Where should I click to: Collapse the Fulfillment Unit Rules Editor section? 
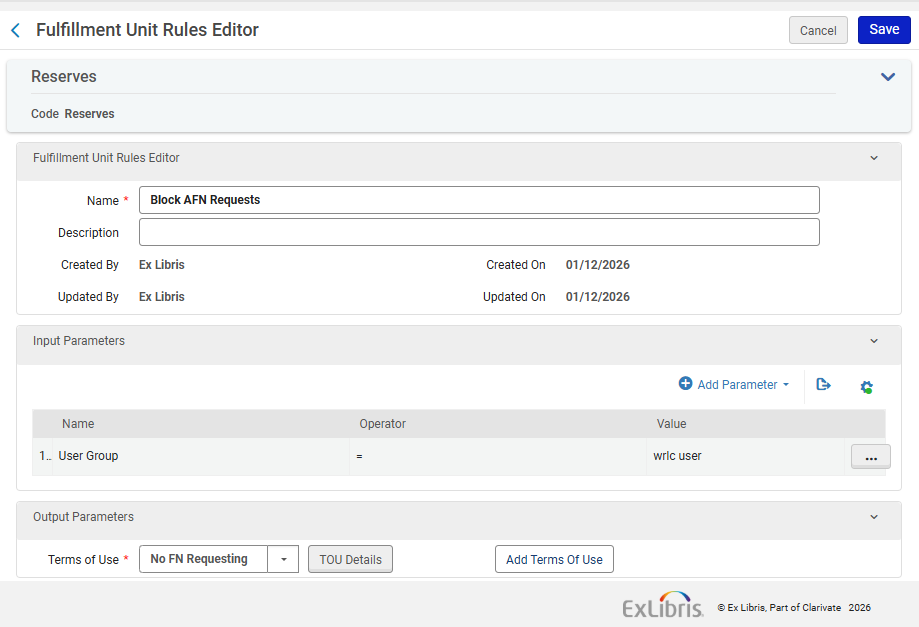pos(874,158)
